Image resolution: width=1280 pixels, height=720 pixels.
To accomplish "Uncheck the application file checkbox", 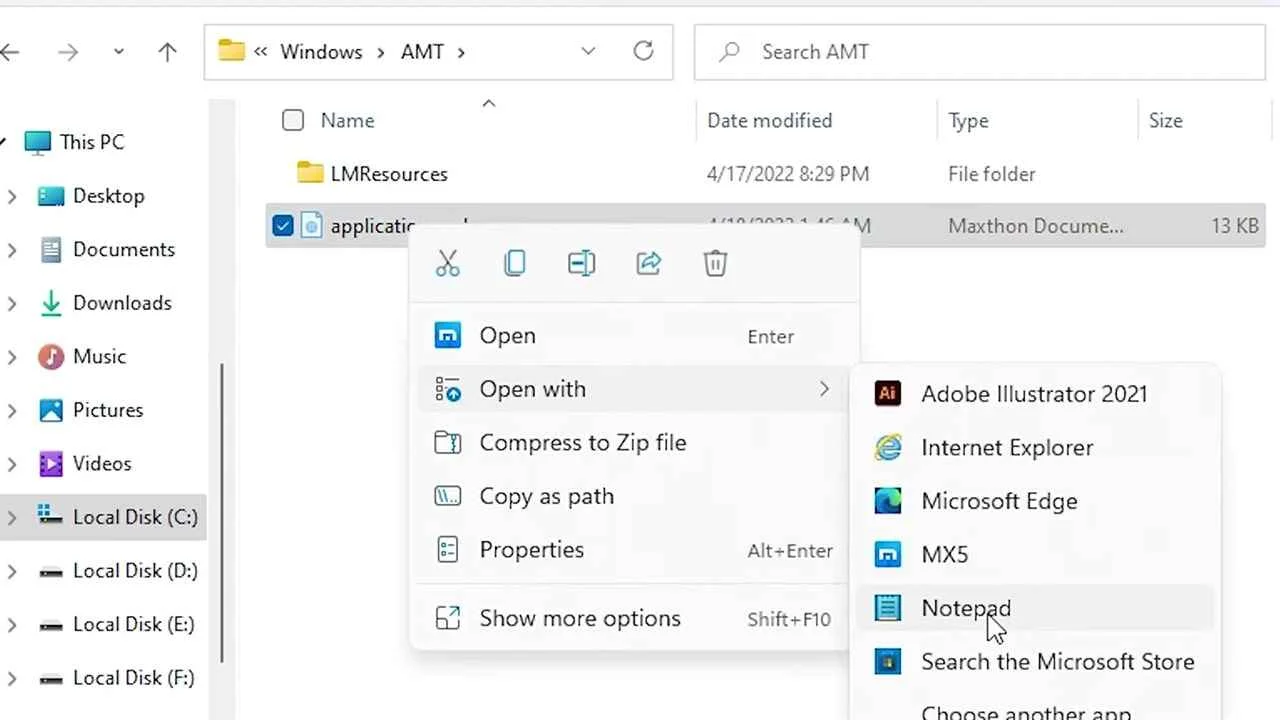I will point(283,226).
